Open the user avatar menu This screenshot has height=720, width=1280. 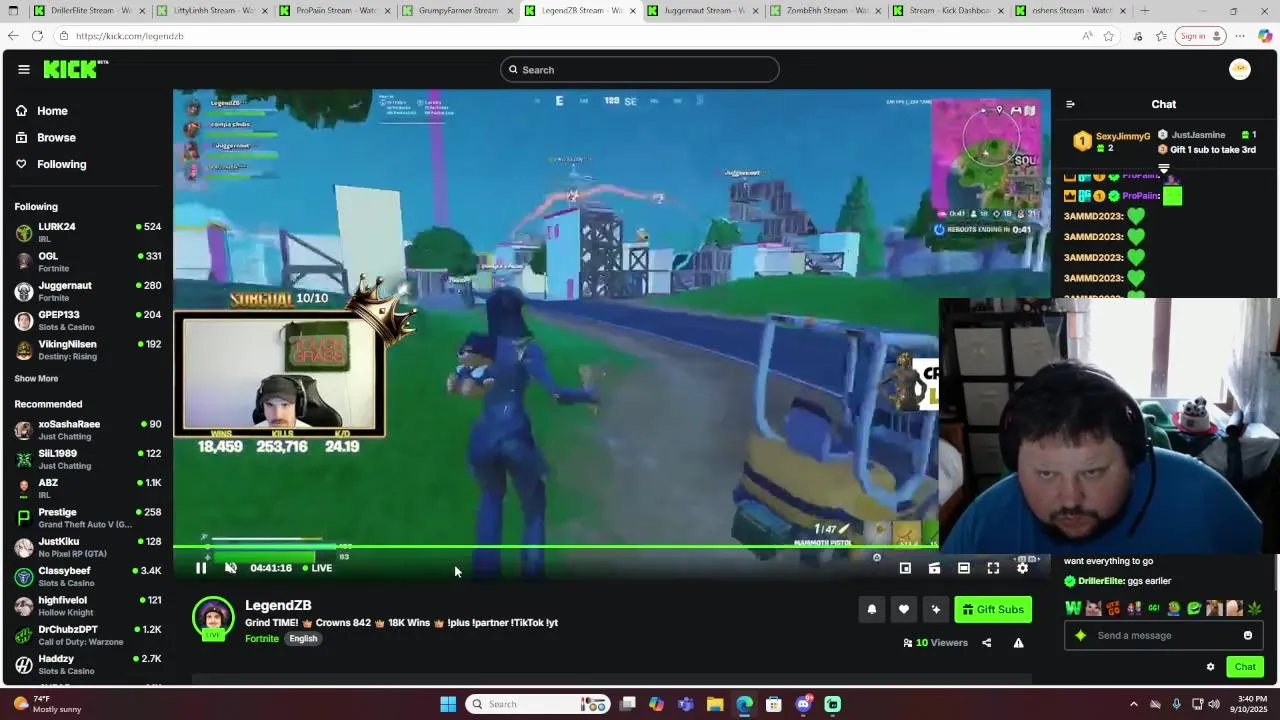click(1240, 69)
